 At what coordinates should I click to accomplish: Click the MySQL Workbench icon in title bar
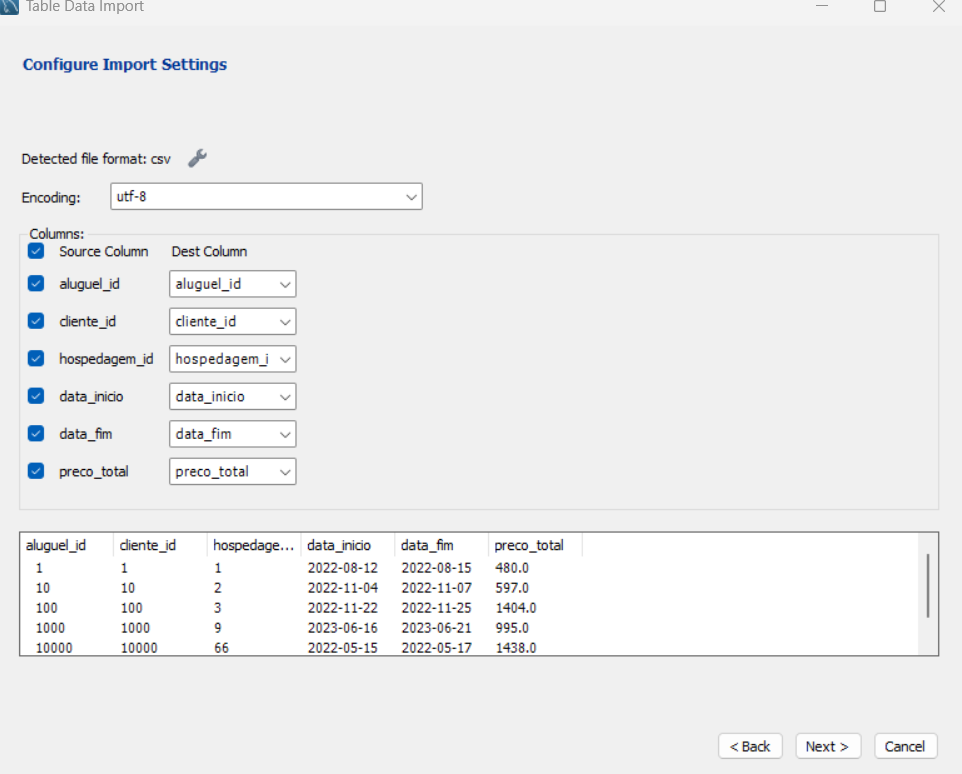click(x=10, y=6)
